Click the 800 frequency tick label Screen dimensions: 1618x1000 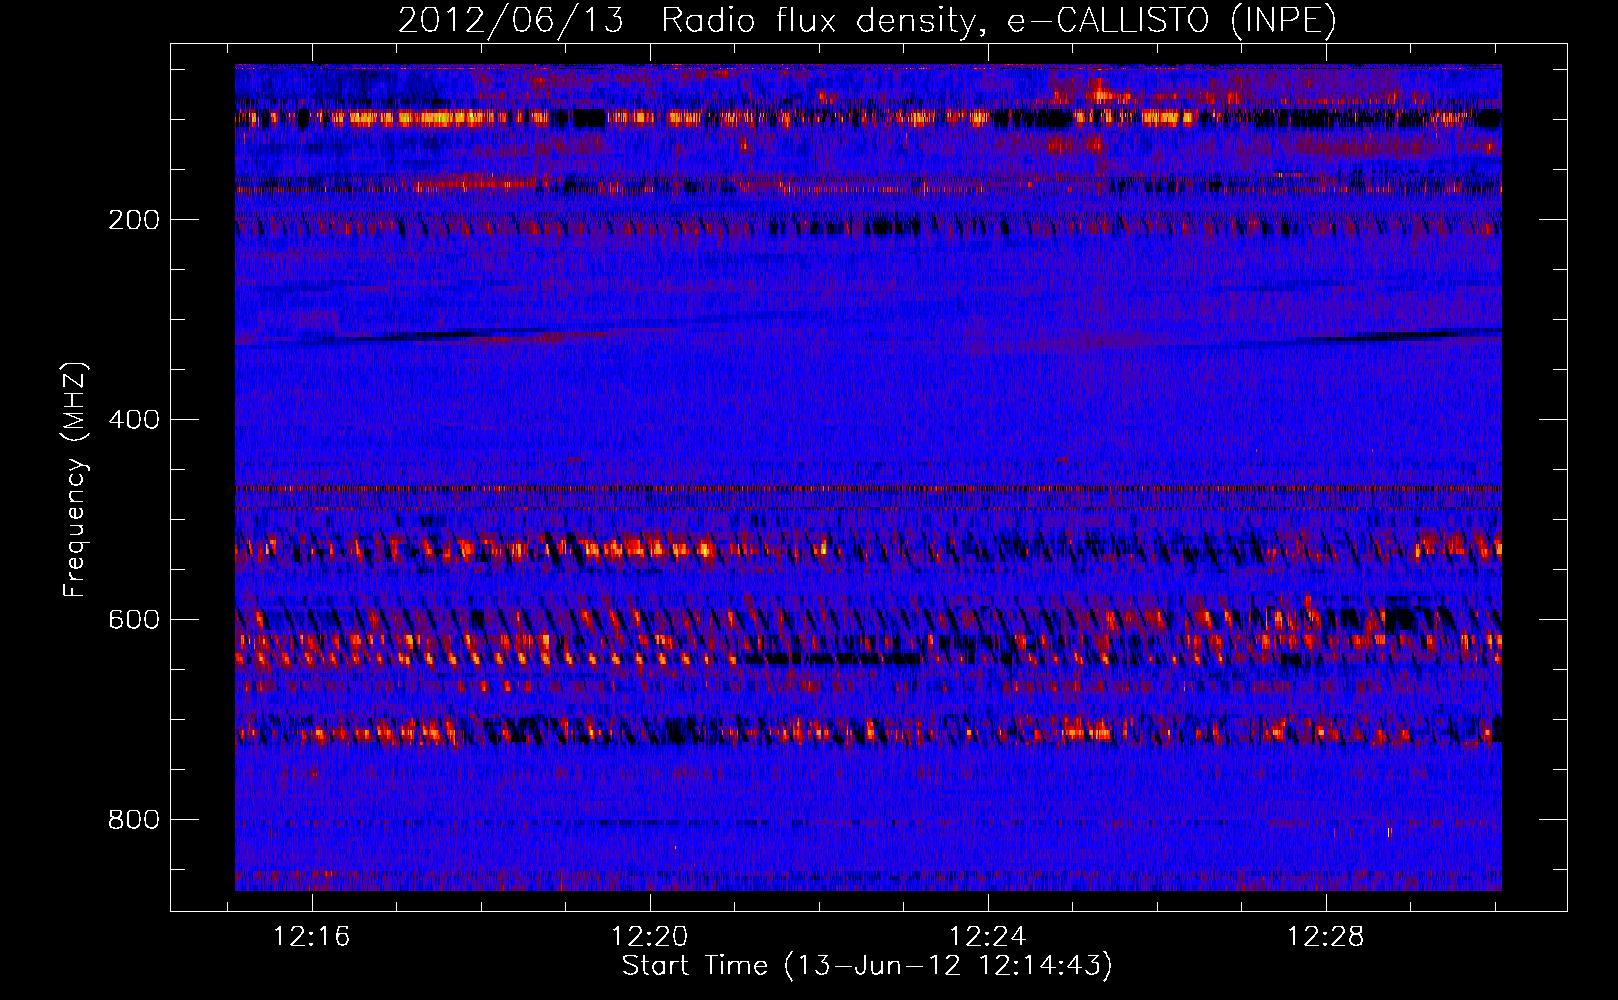point(134,820)
